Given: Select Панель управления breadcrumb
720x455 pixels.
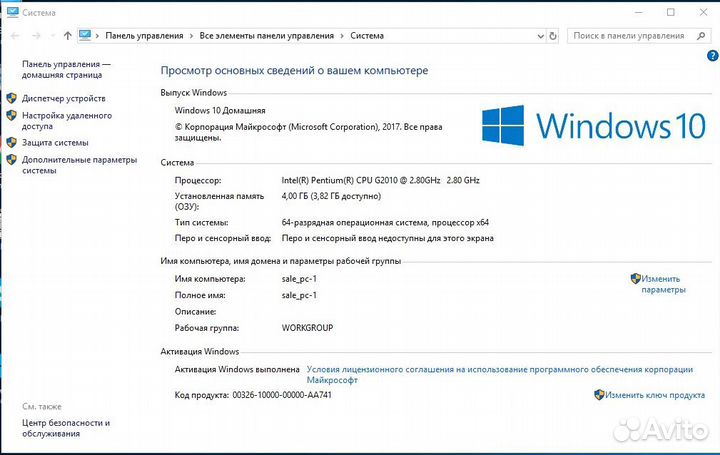Looking at the screenshot, I should [144, 36].
